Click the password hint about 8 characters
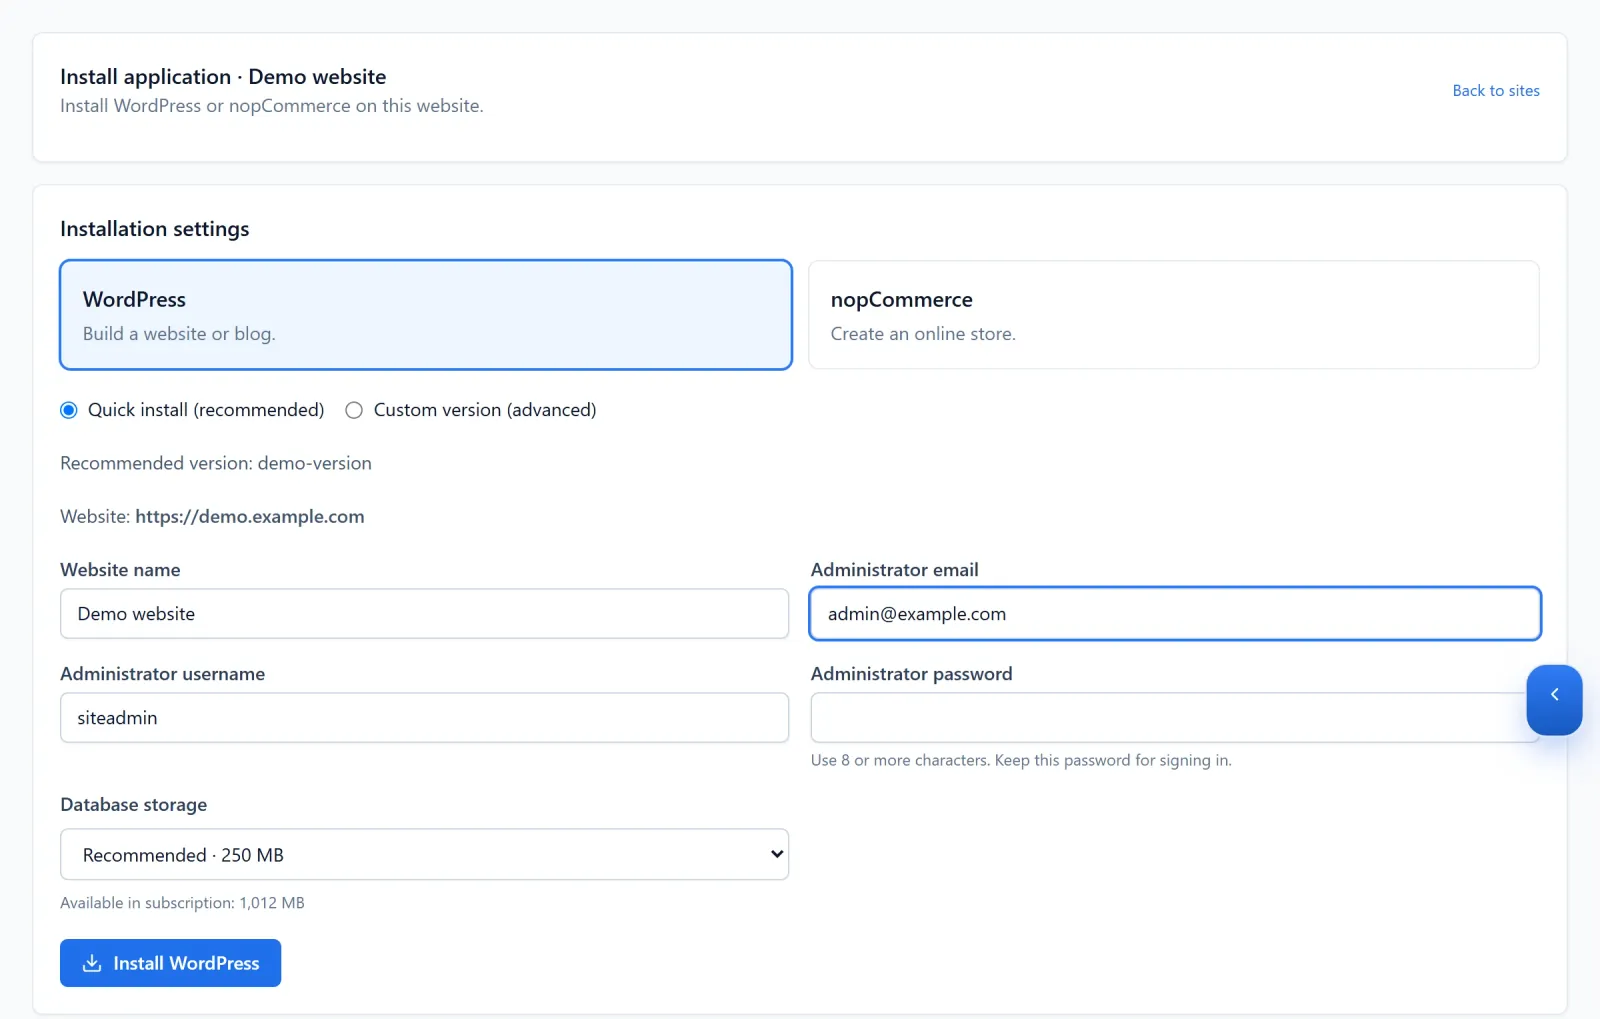The width and height of the screenshot is (1600, 1019). [x=1021, y=760]
